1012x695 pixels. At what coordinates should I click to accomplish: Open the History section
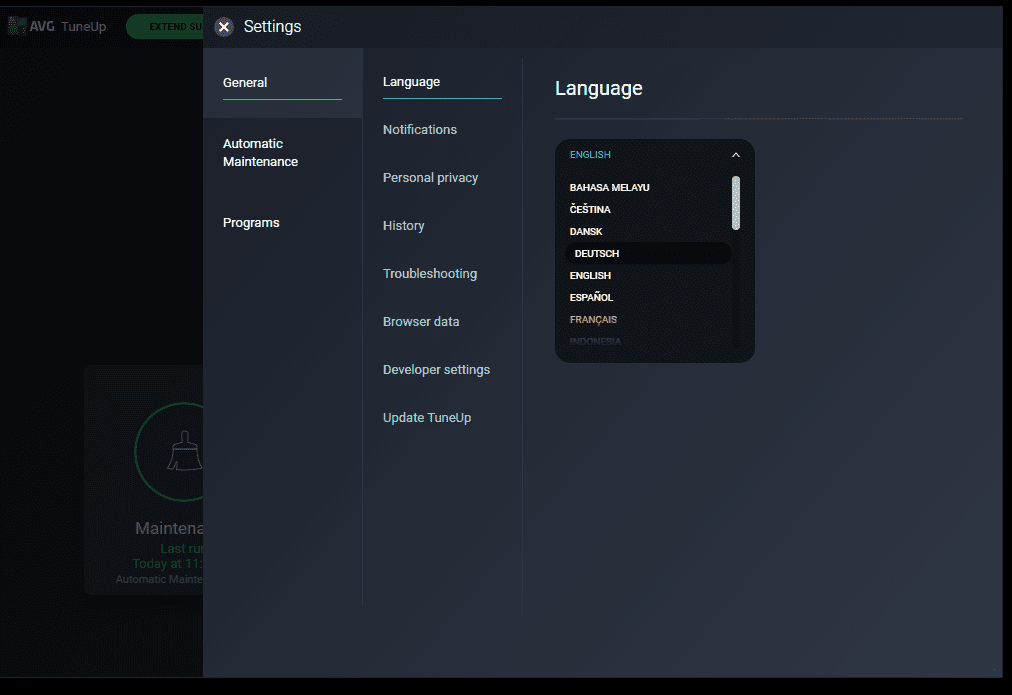pos(403,226)
